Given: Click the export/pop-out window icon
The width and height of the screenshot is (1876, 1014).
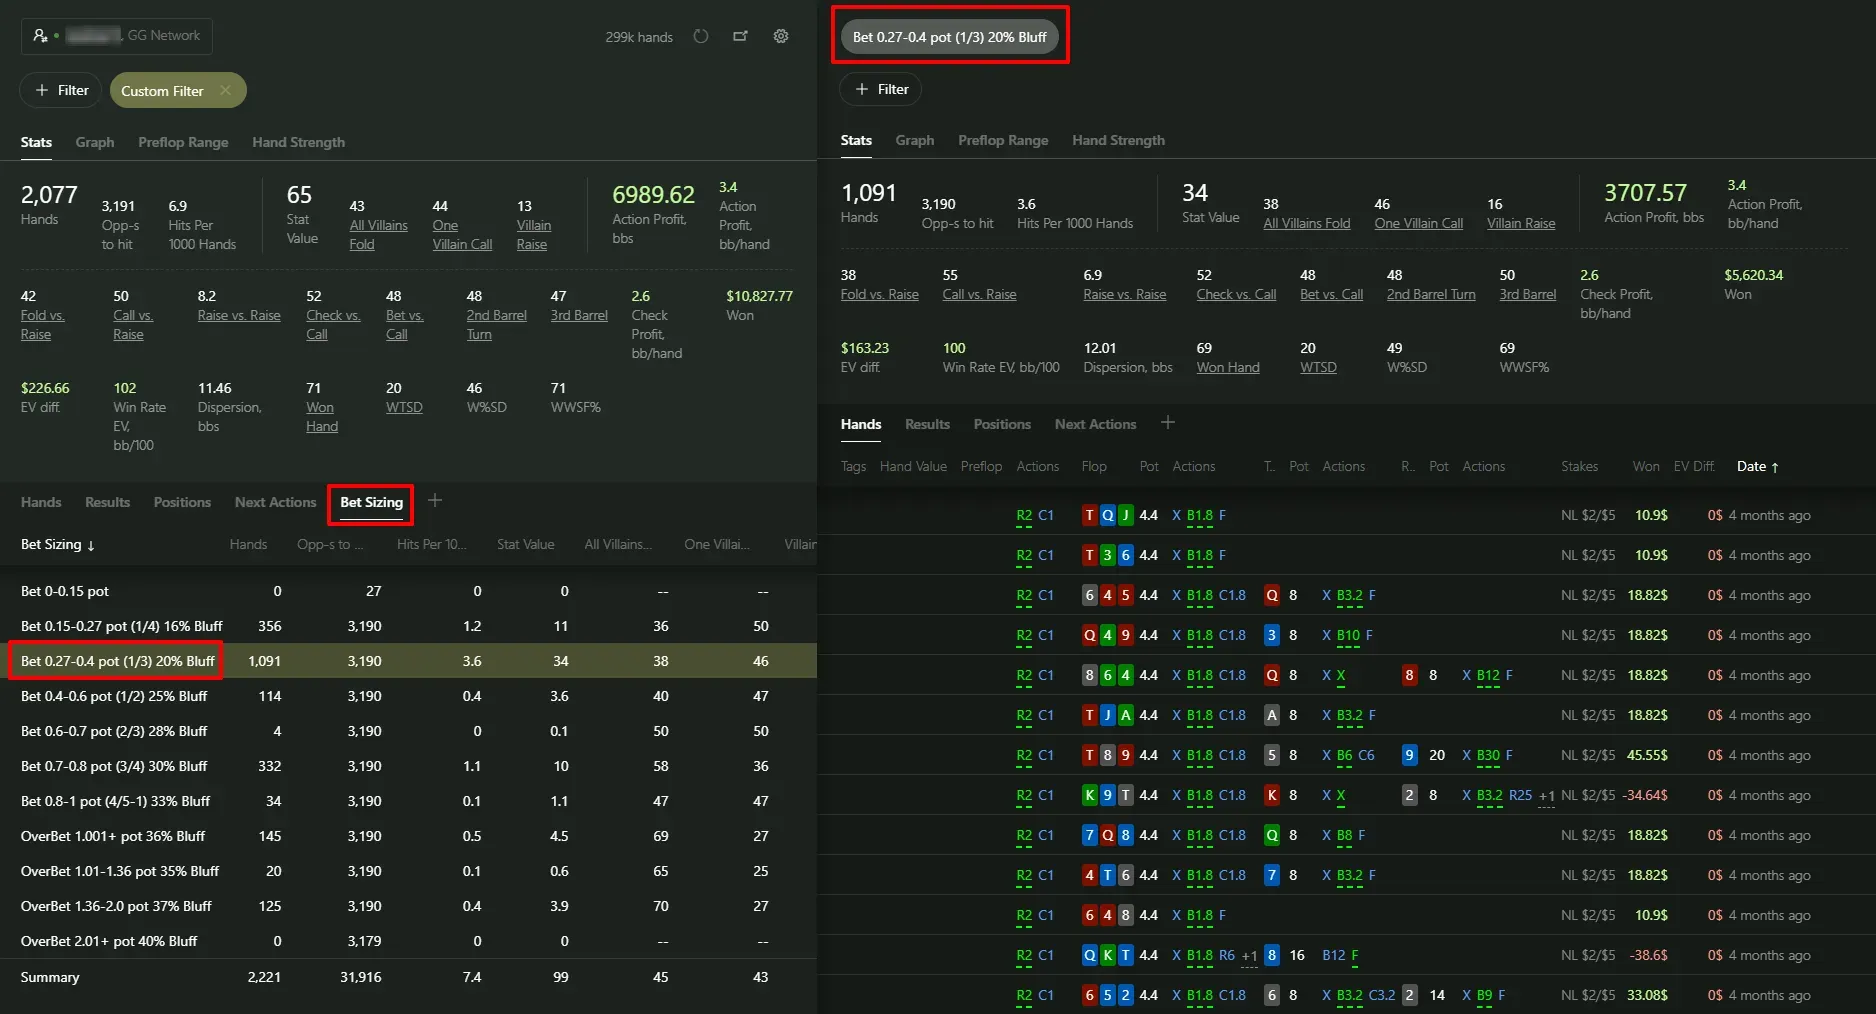Looking at the screenshot, I should point(740,37).
